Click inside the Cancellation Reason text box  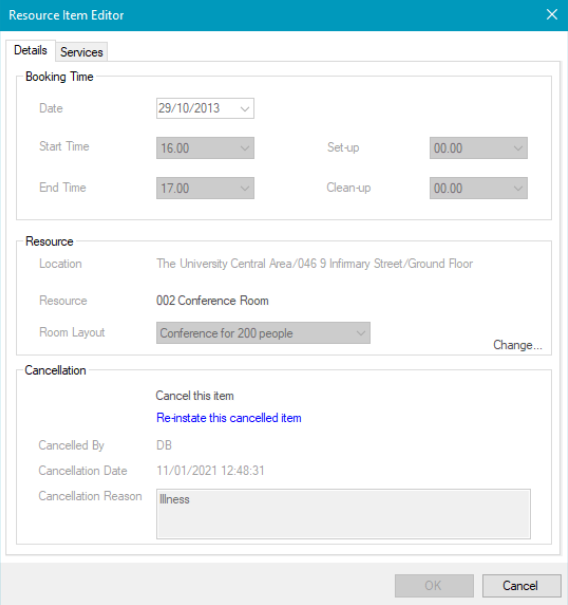pos(343,514)
